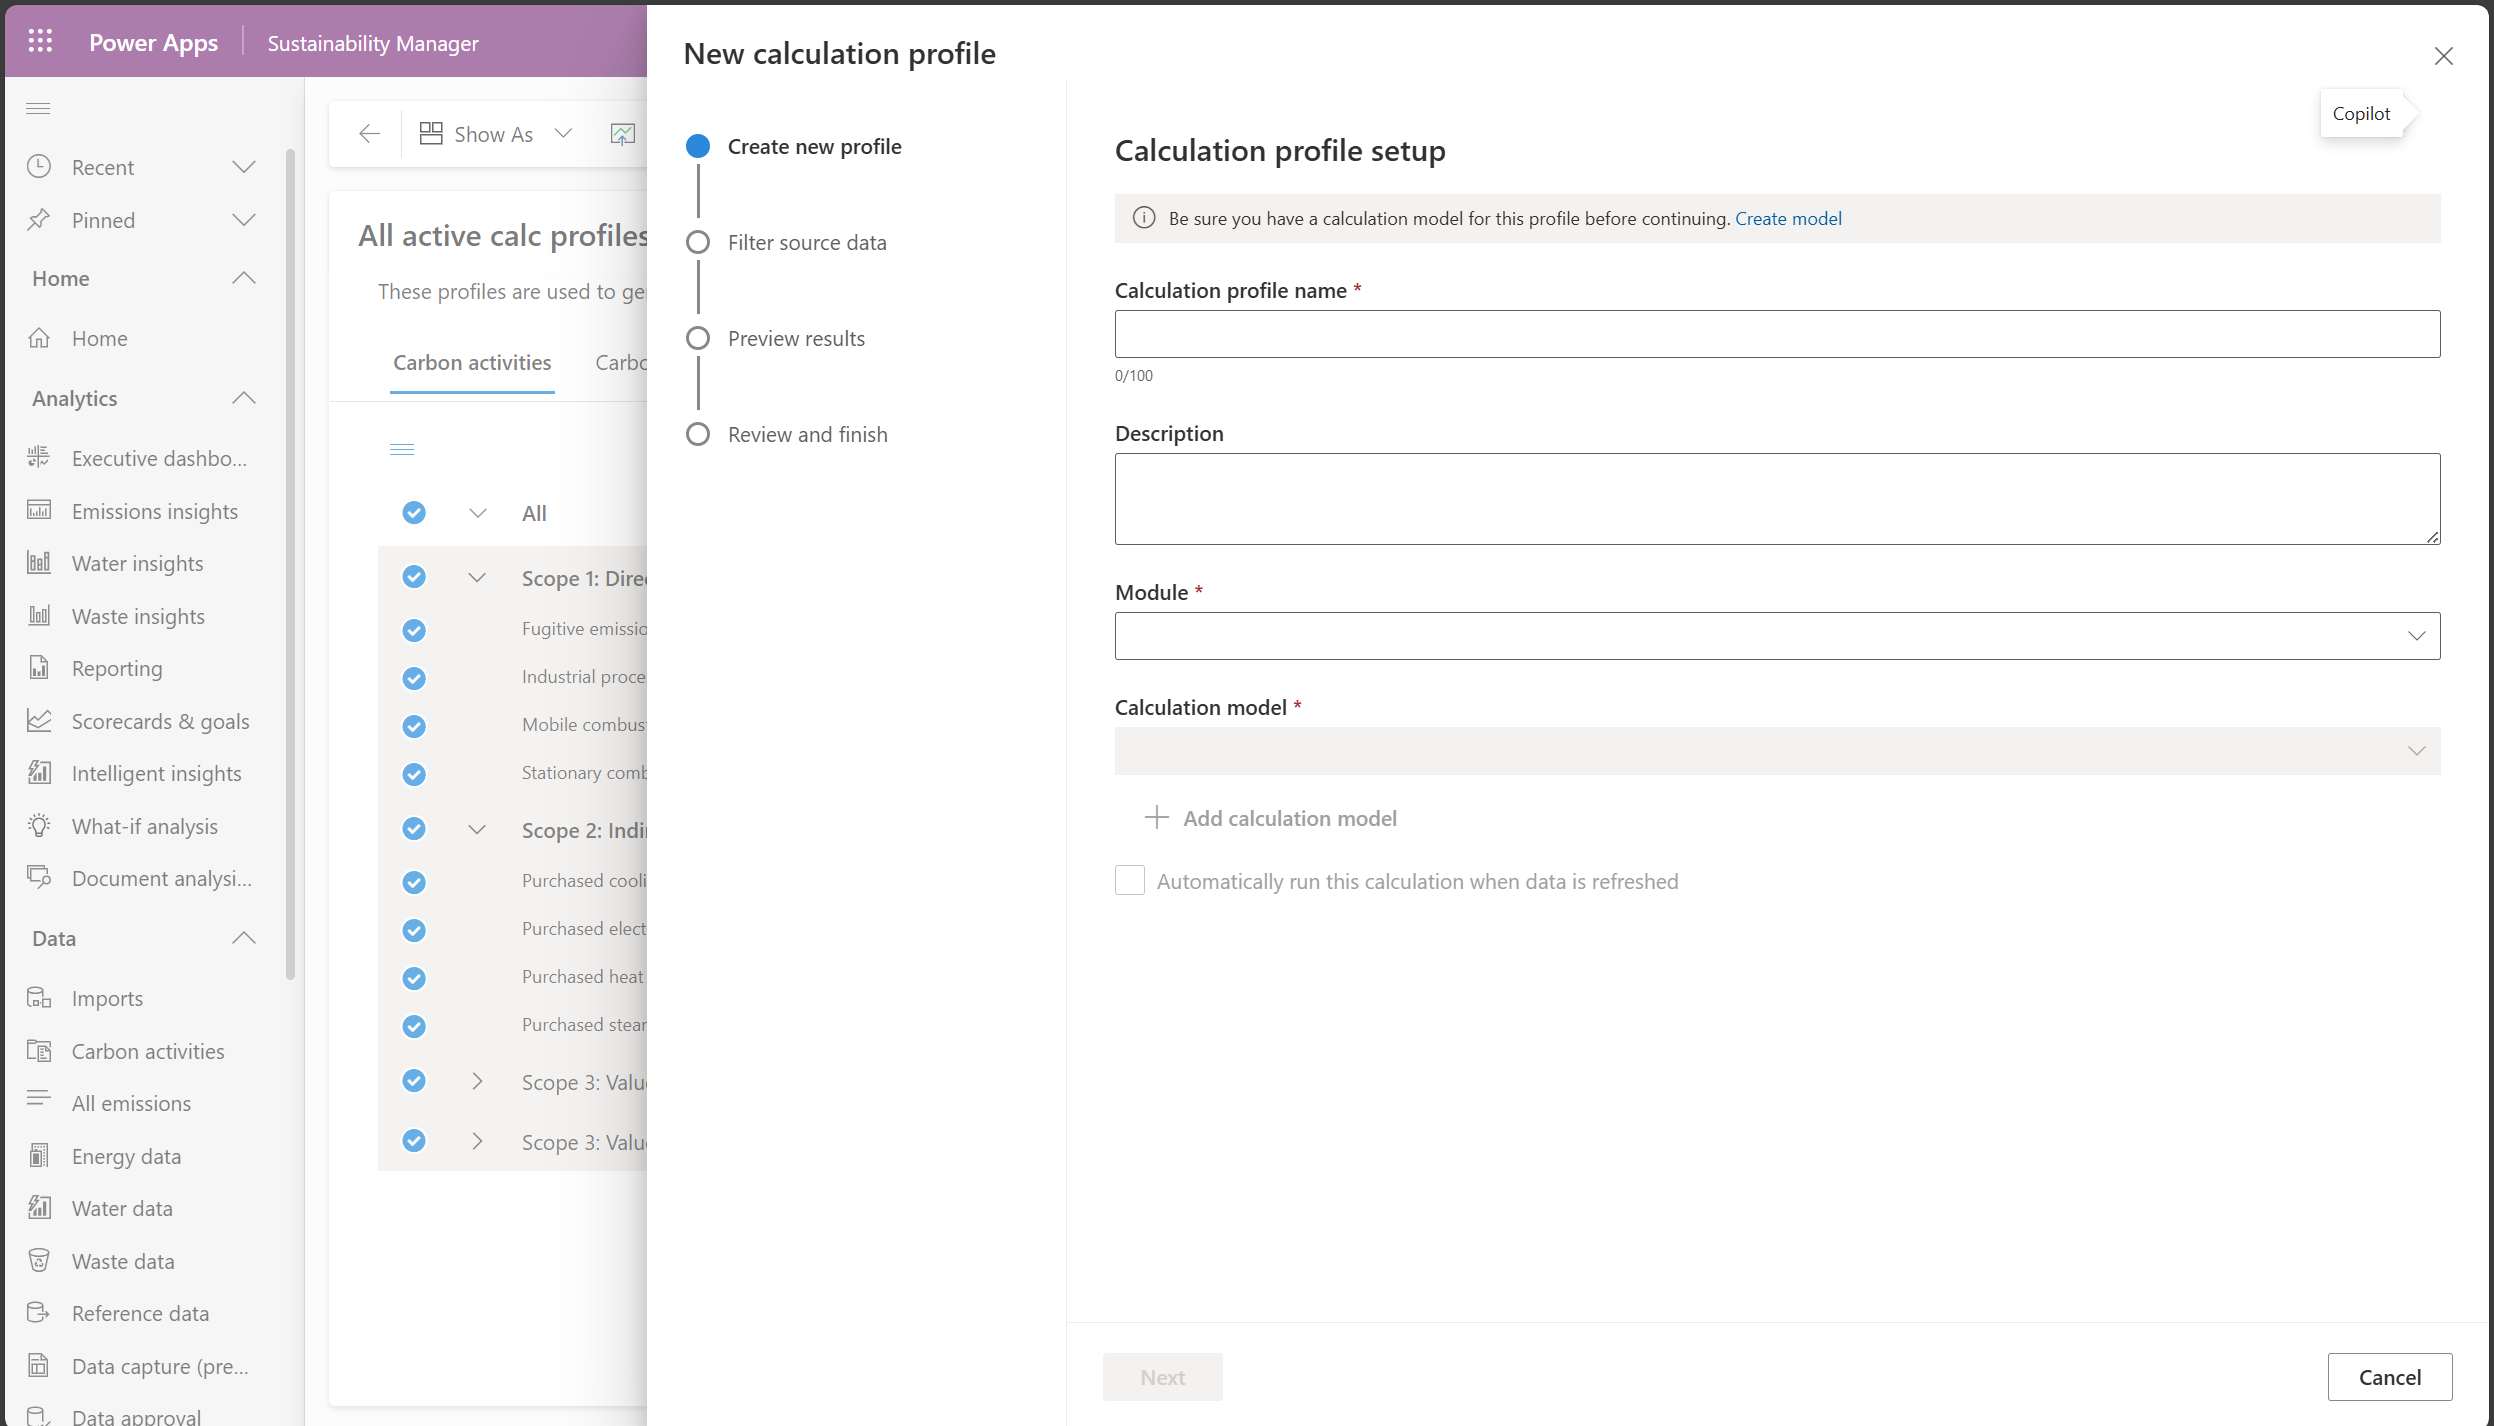Toggle the automatically run calculation checkbox
The height and width of the screenshot is (1426, 2494).
click(x=1129, y=880)
